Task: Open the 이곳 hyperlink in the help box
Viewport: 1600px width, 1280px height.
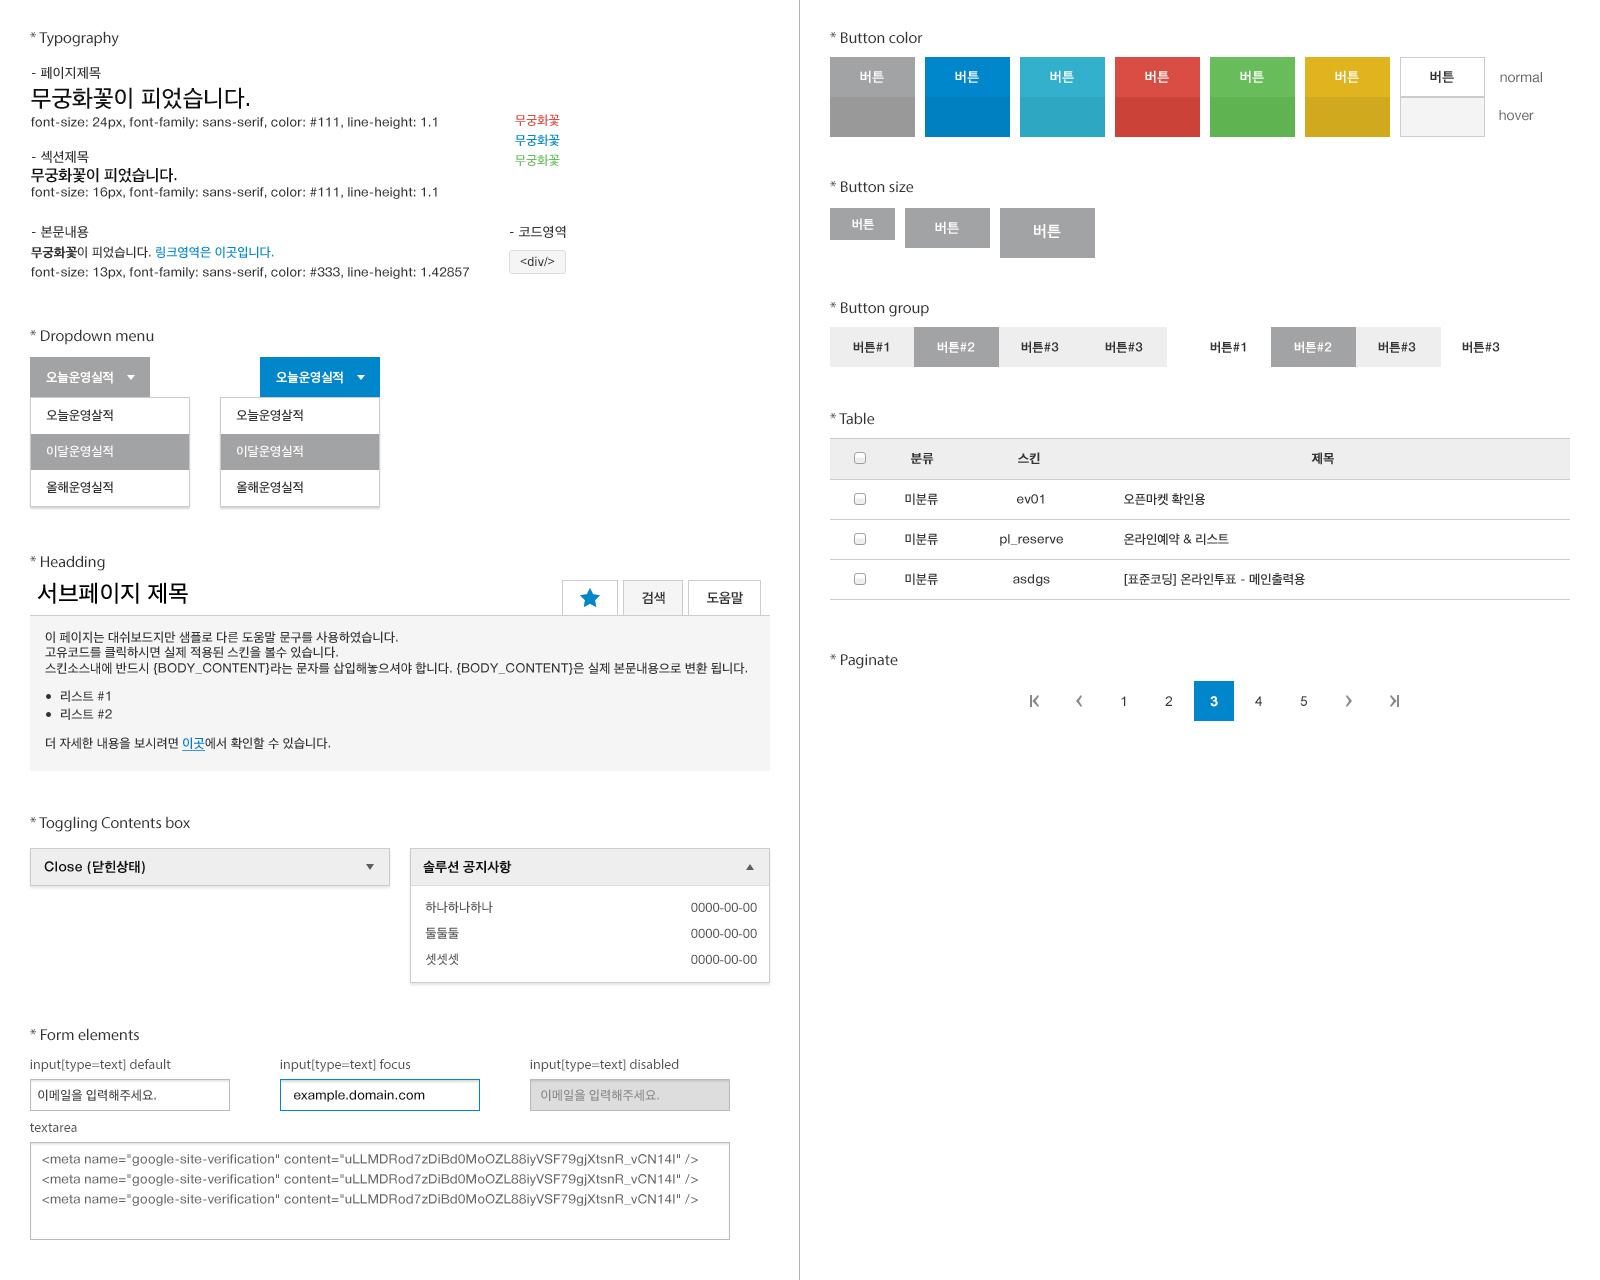Action: point(192,743)
